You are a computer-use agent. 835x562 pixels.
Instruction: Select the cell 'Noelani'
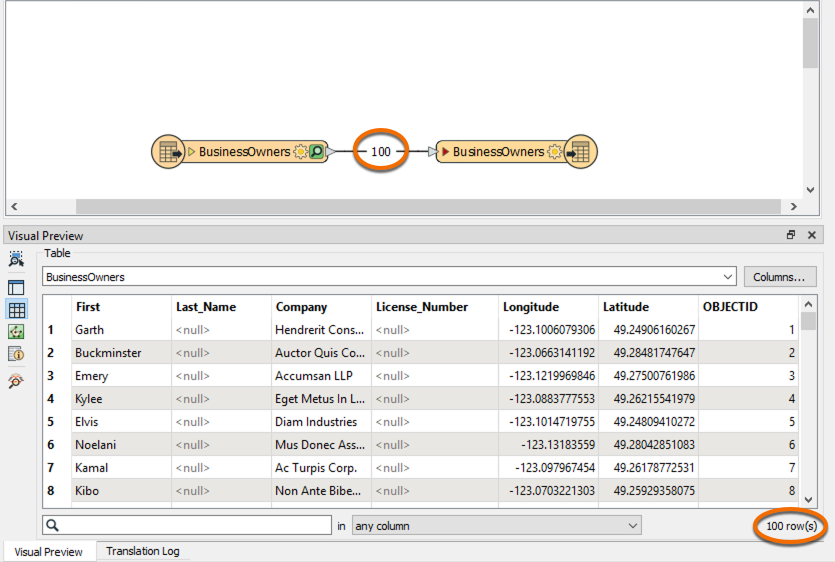[x=122, y=444]
